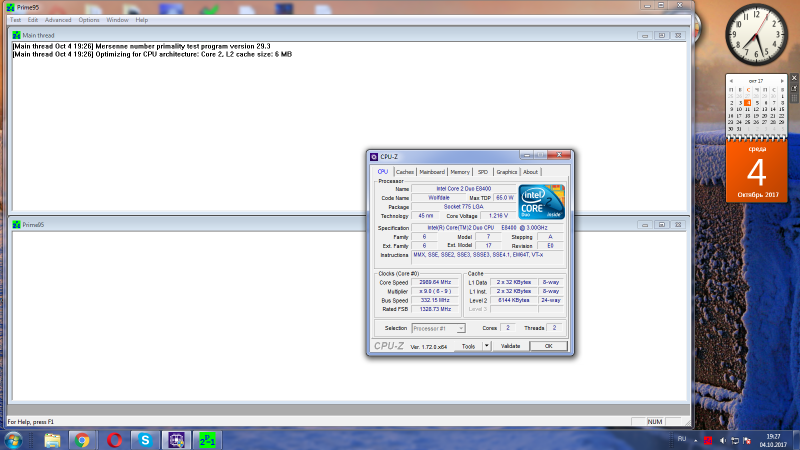This screenshot has height=450, width=800.
Task: Open the Tools dropdown arrow in CPU-Z
Action: coord(487,346)
